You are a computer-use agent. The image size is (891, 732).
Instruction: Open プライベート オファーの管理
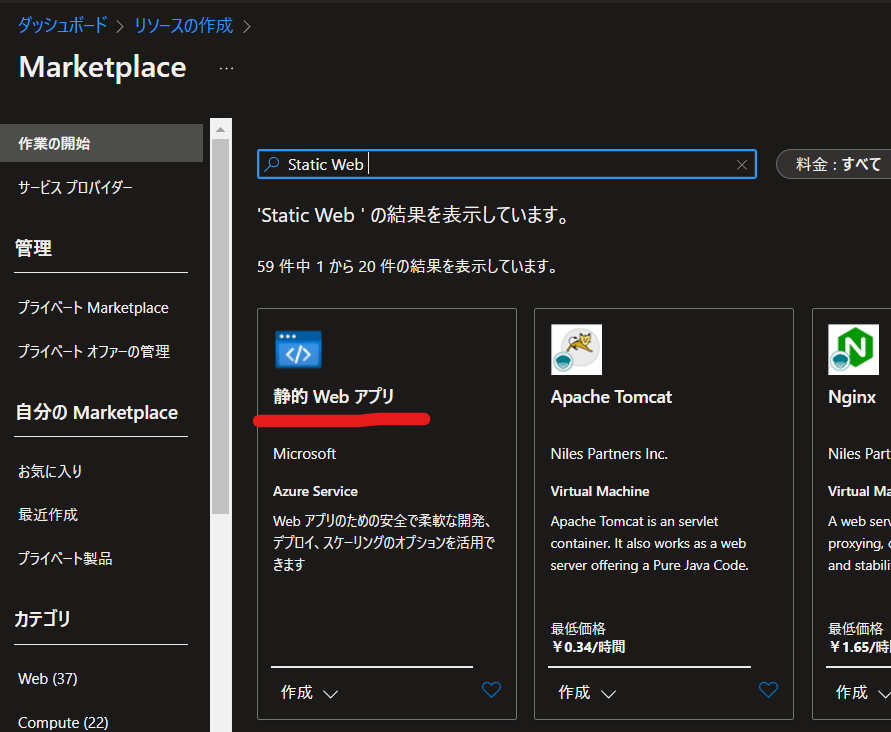(94, 351)
